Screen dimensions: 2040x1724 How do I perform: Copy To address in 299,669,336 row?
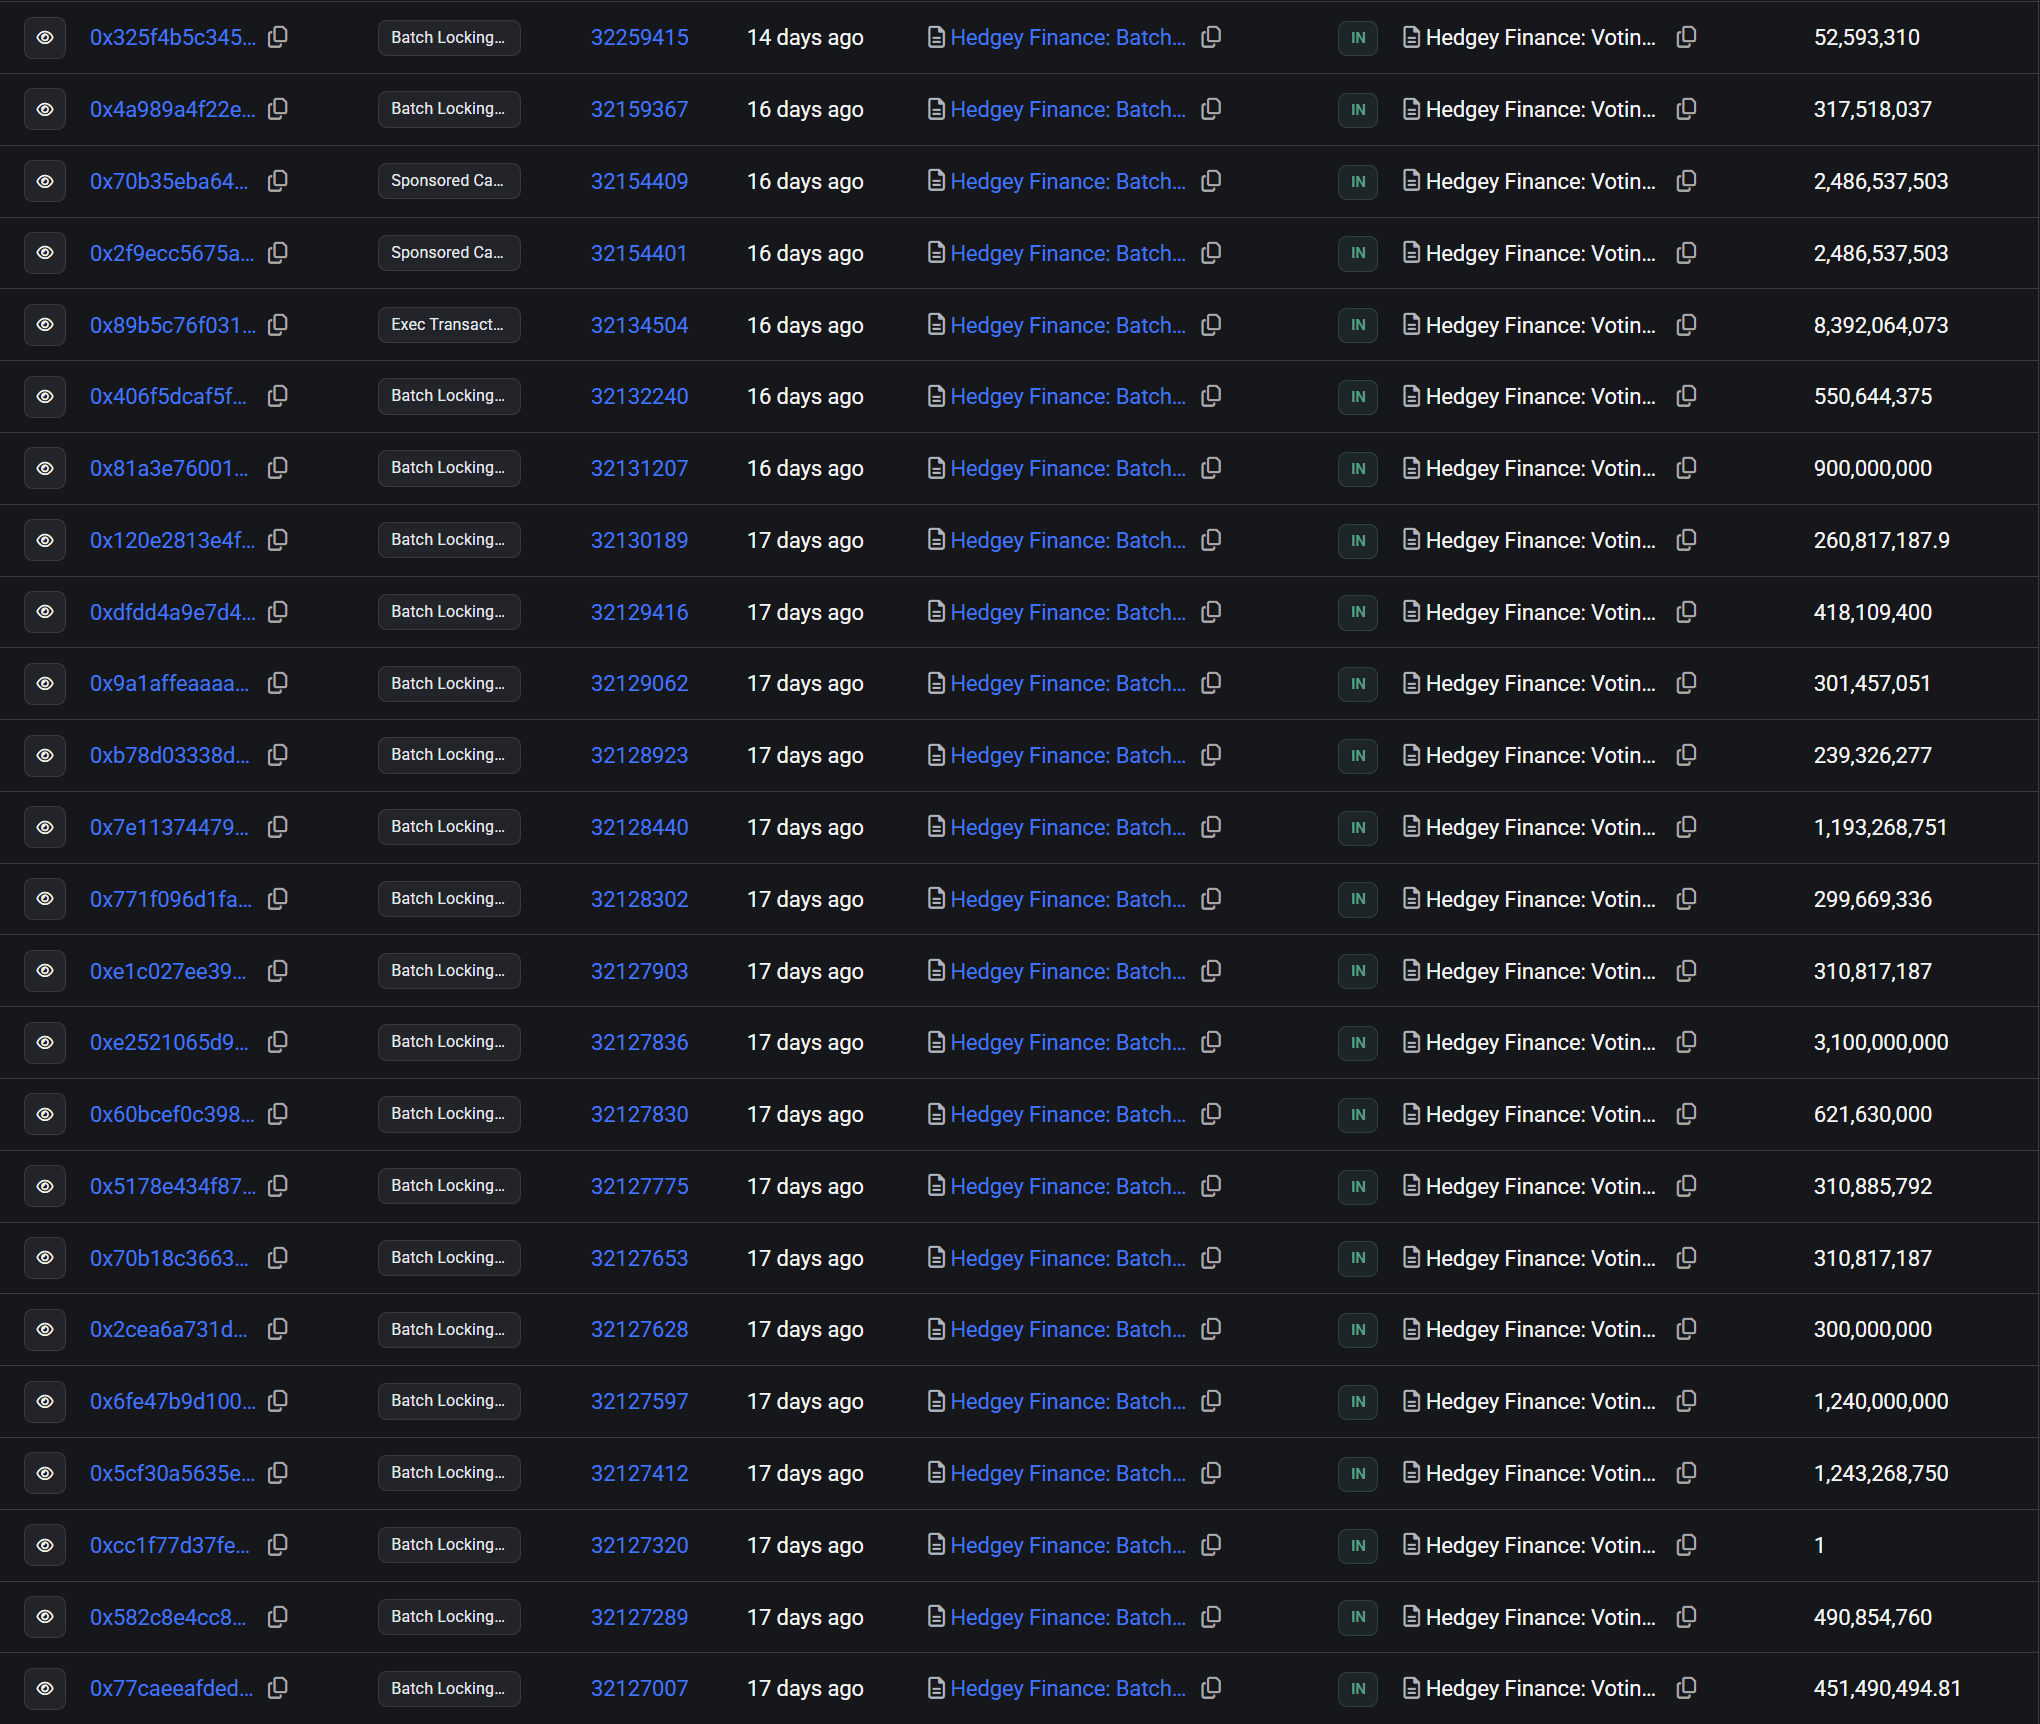click(1686, 899)
